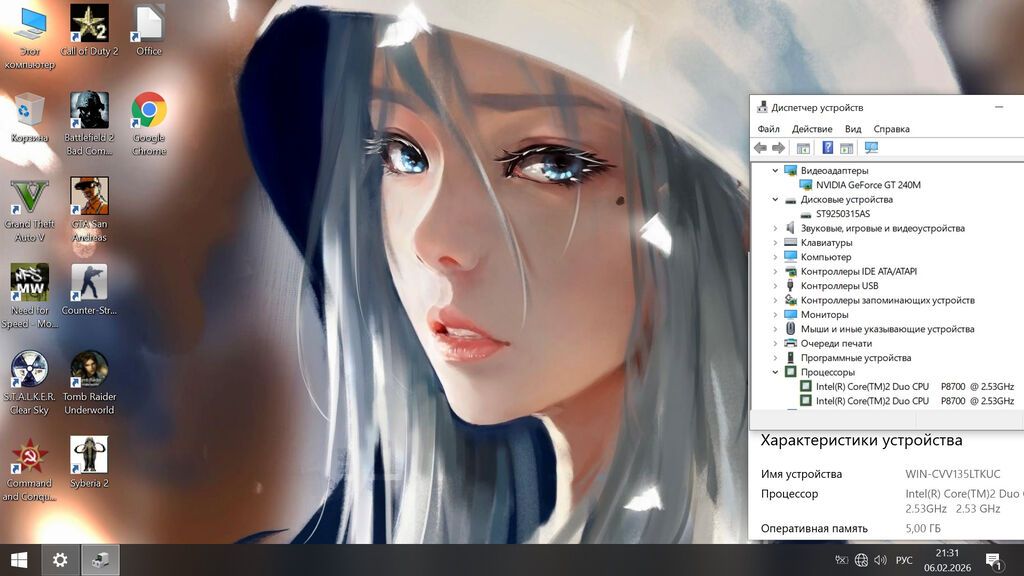This screenshot has height=576, width=1024.
Task: Click the properties pane toolbar icon next to Help
Action: (846, 148)
